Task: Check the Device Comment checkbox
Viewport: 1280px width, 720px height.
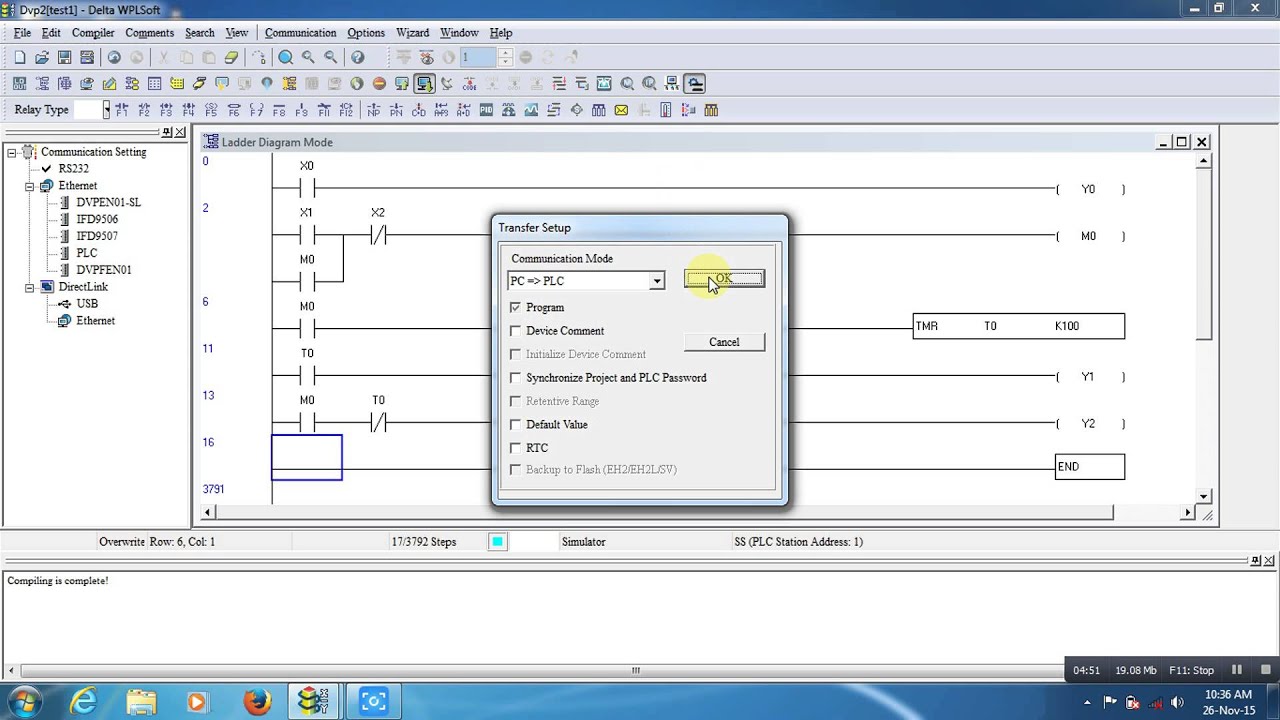Action: click(x=515, y=331)
